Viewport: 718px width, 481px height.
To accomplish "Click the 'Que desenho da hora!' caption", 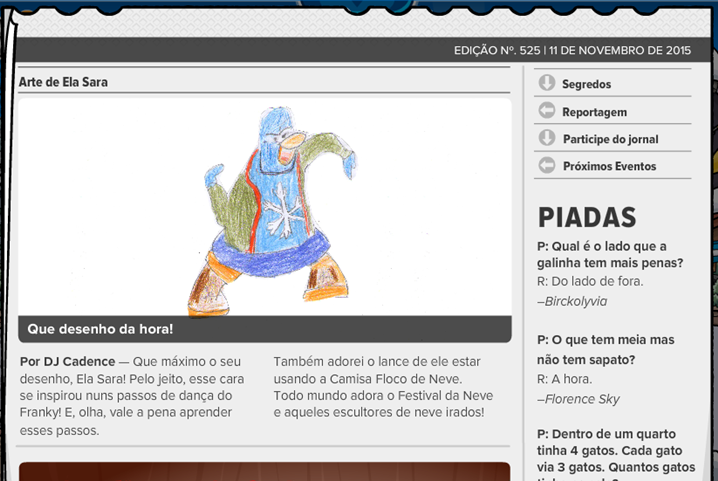I will [x=100, y=329].
